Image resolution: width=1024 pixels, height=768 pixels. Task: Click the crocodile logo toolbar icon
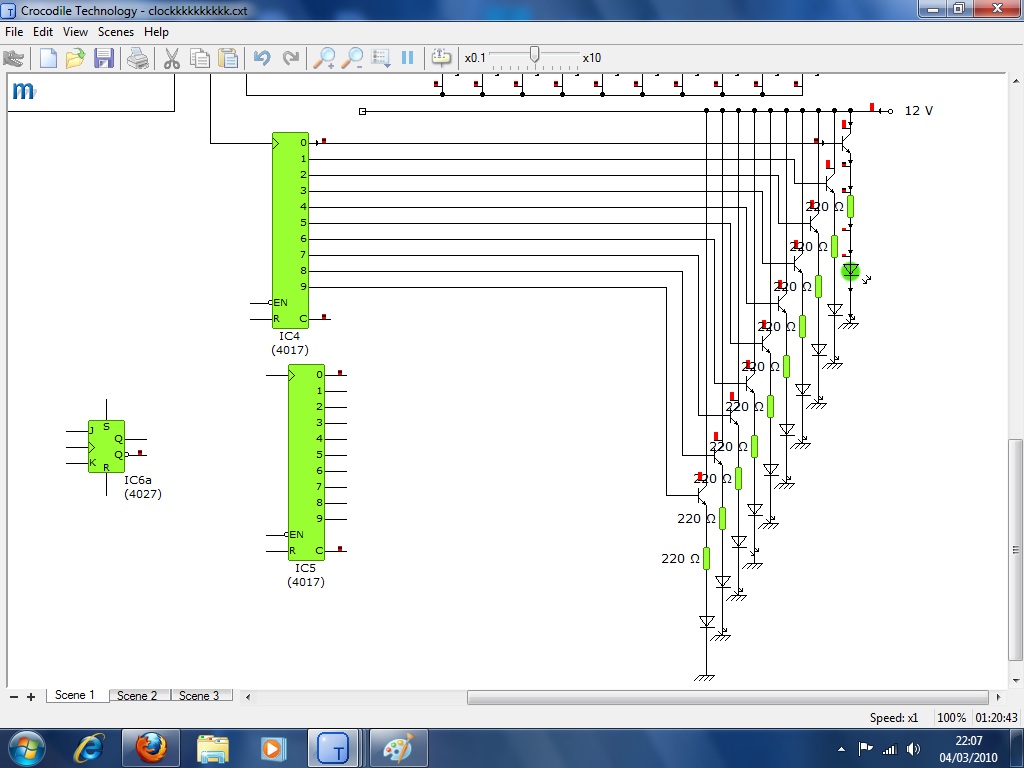tap(13, 58)
